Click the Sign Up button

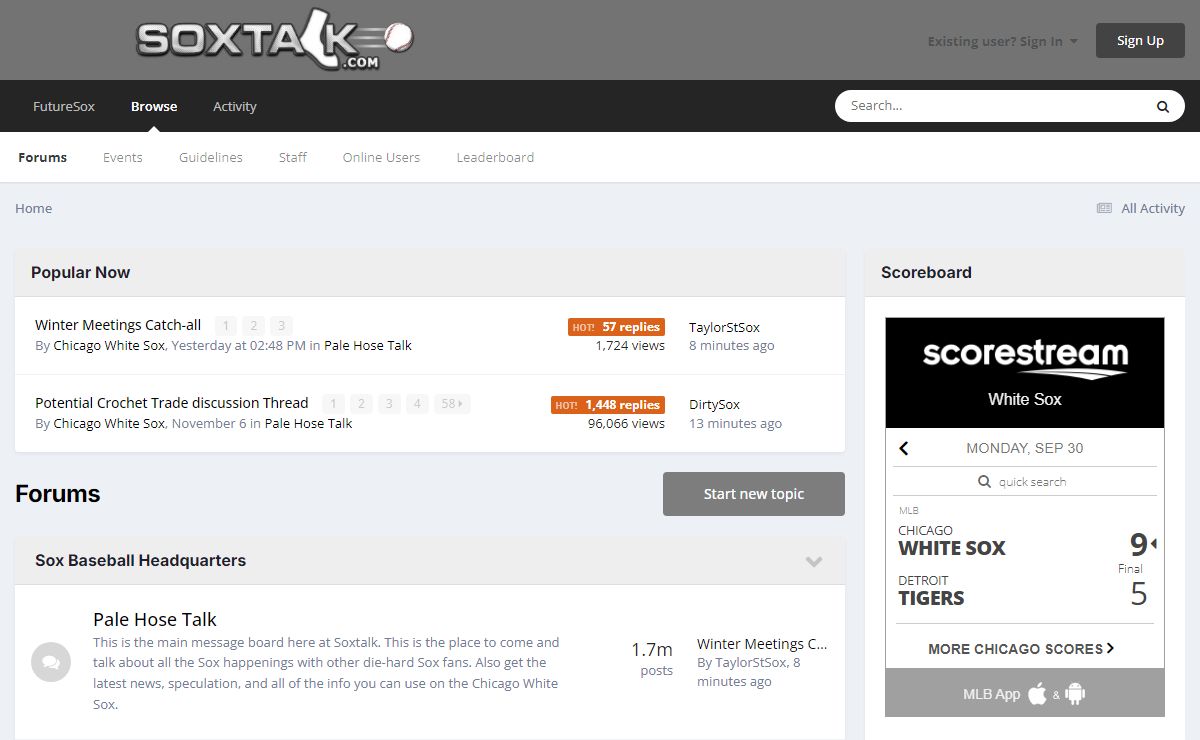(1140, 41)
